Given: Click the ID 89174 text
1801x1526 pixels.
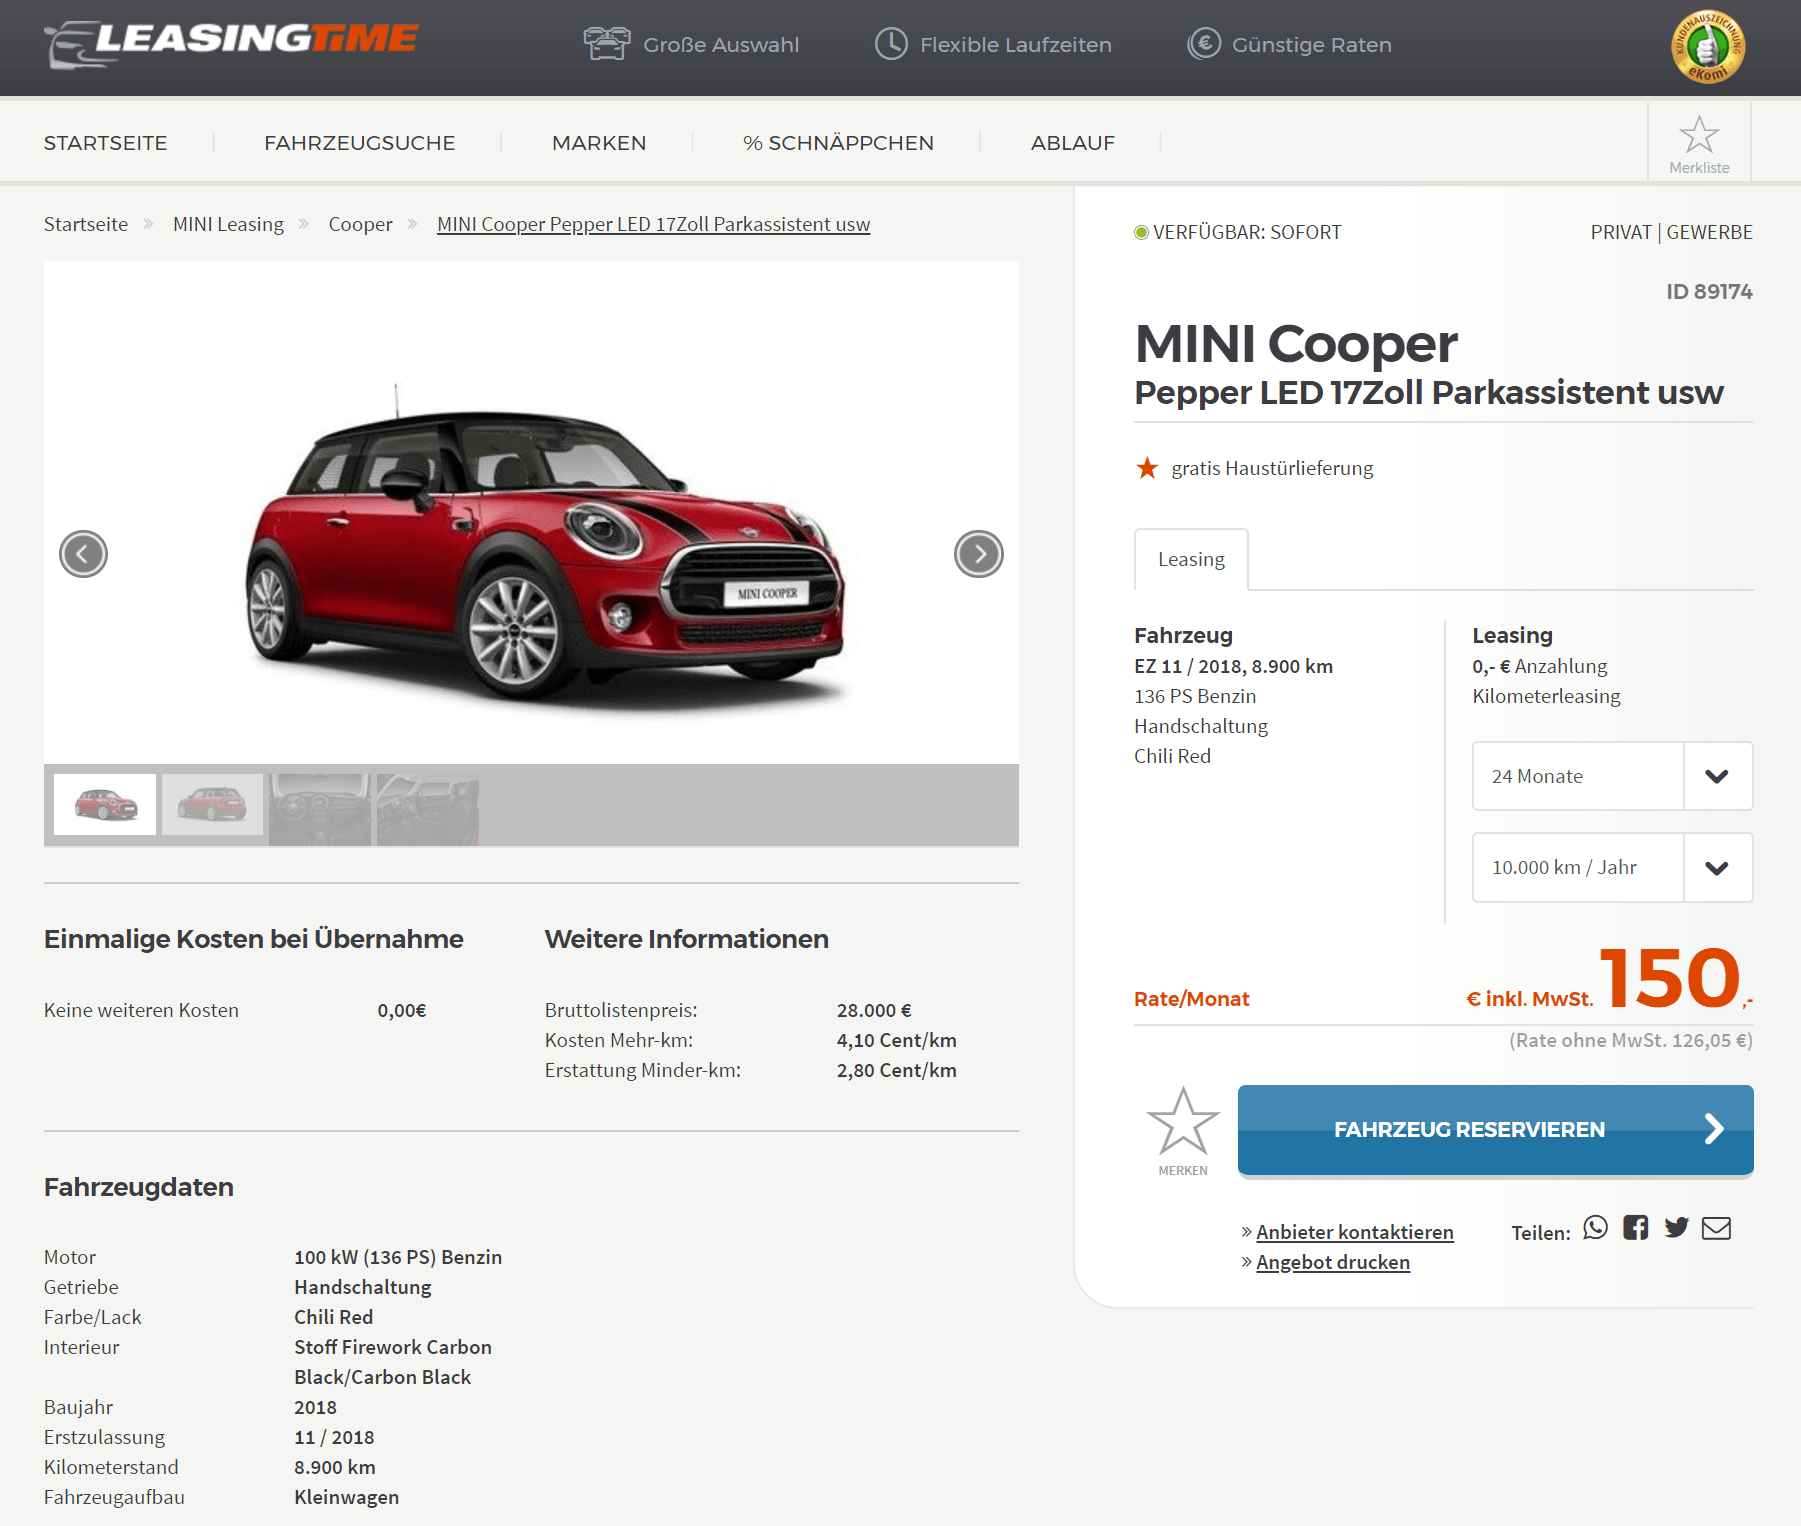Looking at the screenshot, I should click(1709, 291).
